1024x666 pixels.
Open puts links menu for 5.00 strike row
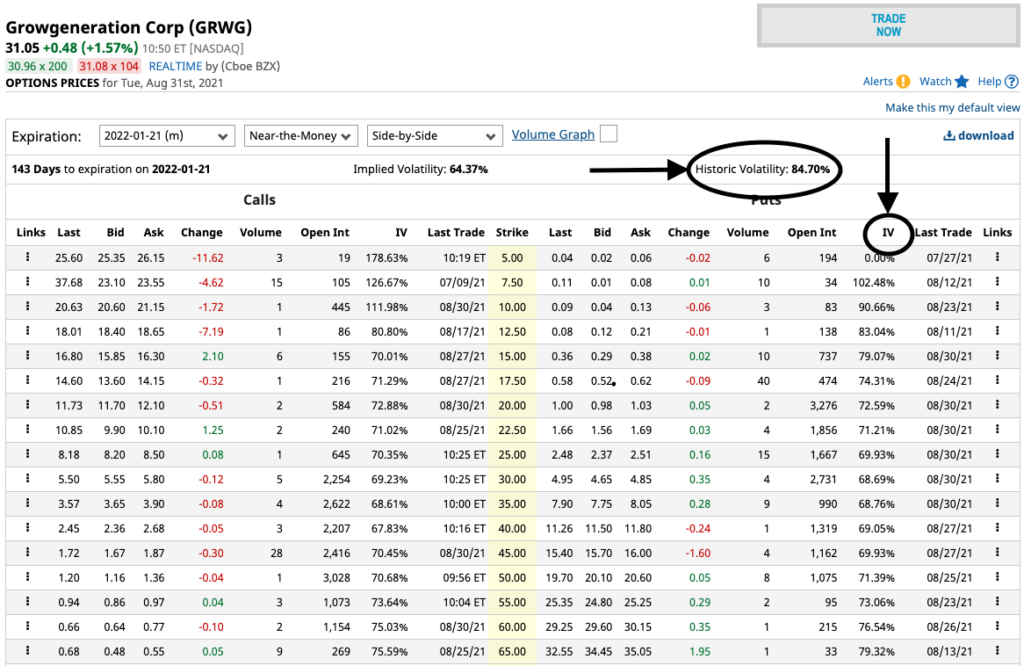997,257
